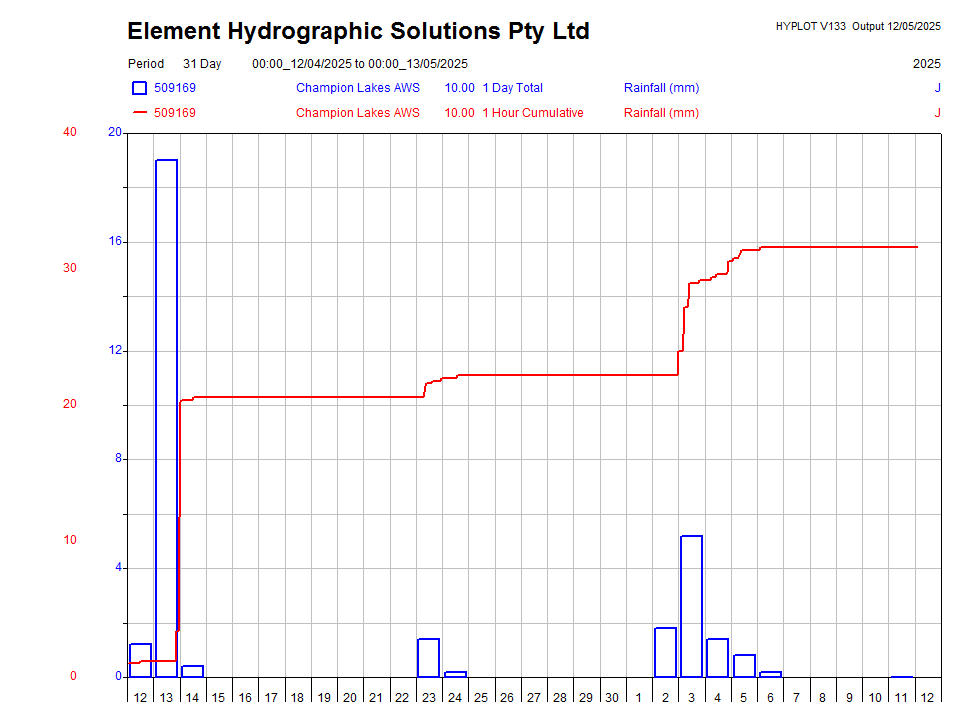Click the blue axis value 16
Screen dimensions: 968x726
[x=115, y=241]
